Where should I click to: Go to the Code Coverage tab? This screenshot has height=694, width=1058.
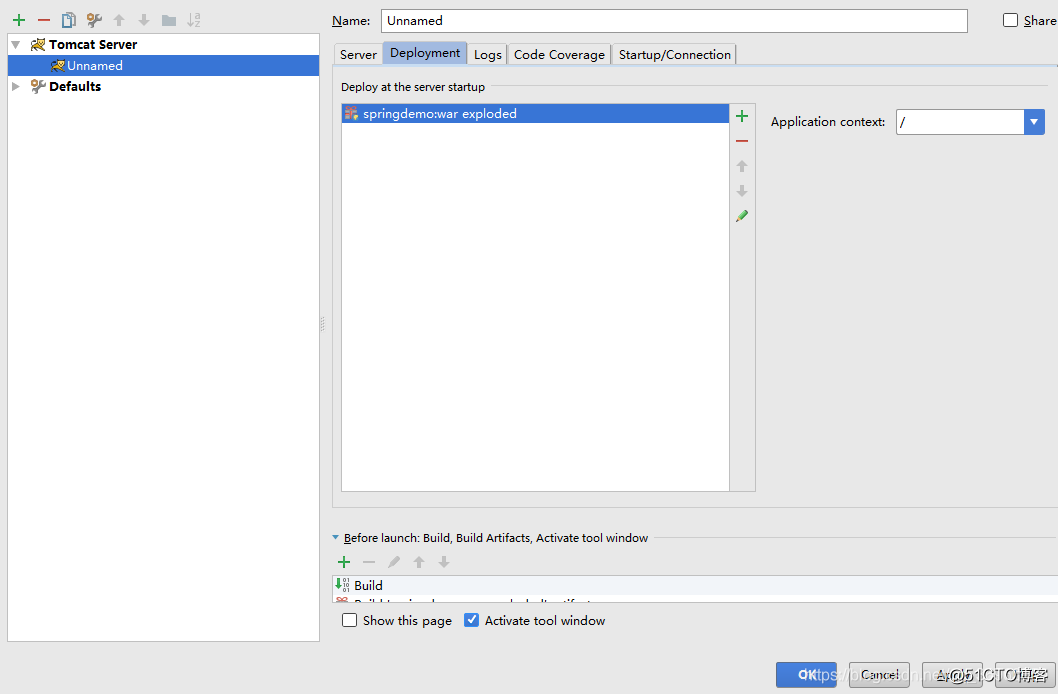[x=559, y=55]
